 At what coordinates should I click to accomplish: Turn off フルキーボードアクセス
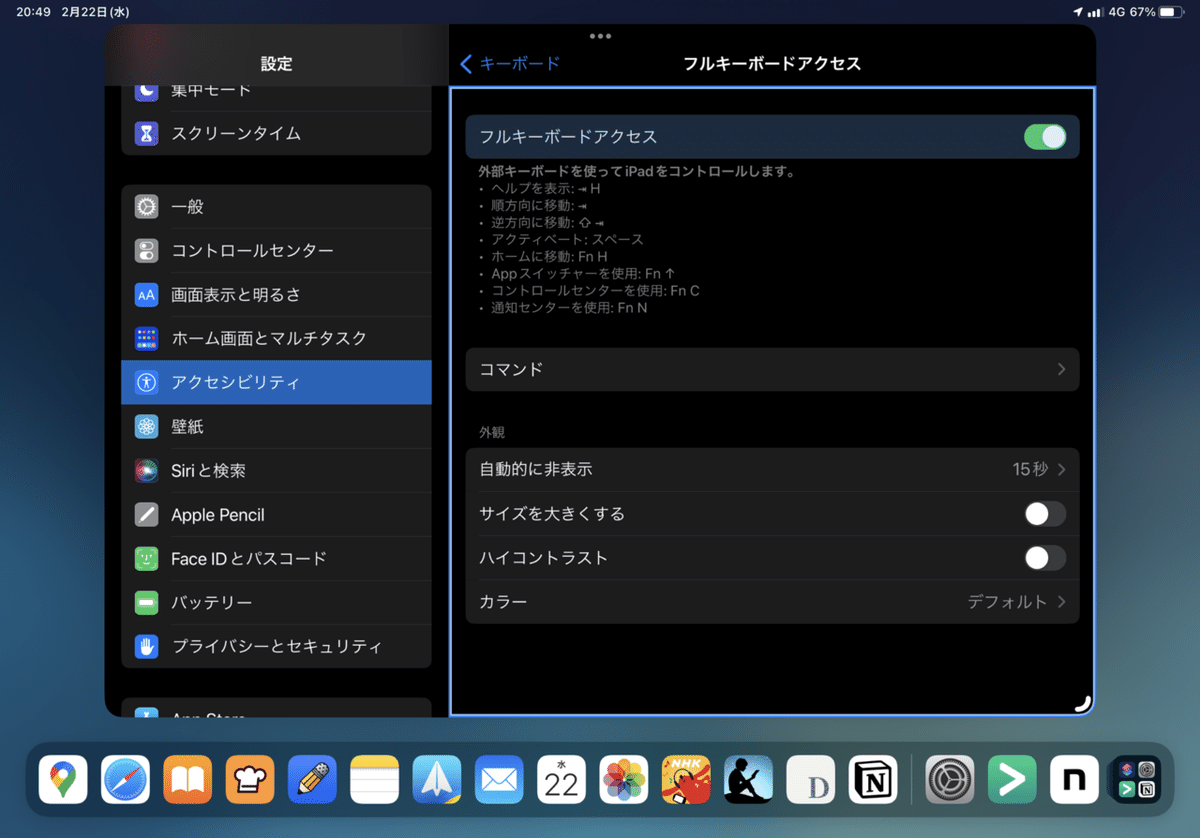click(x=1045, y=136)
